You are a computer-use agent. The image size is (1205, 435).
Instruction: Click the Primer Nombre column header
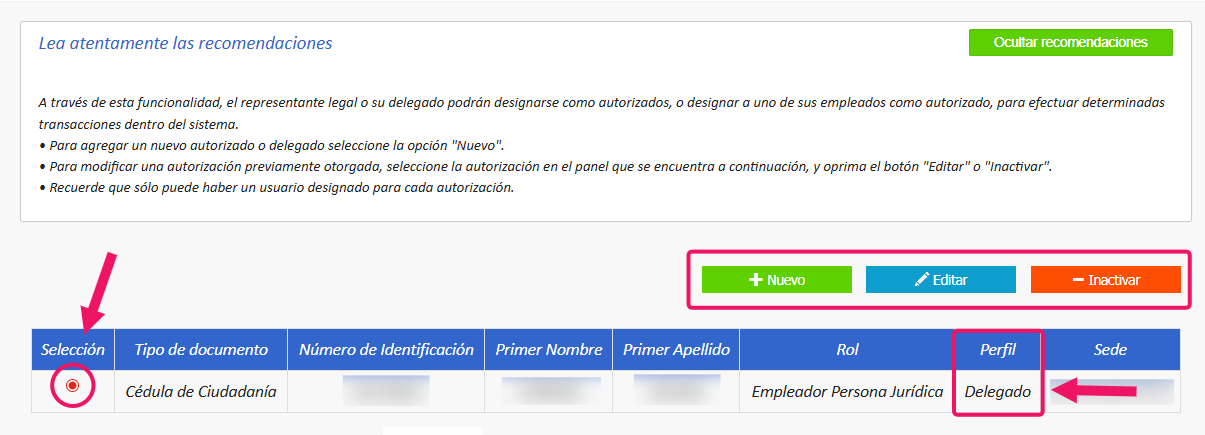(549, 349)
